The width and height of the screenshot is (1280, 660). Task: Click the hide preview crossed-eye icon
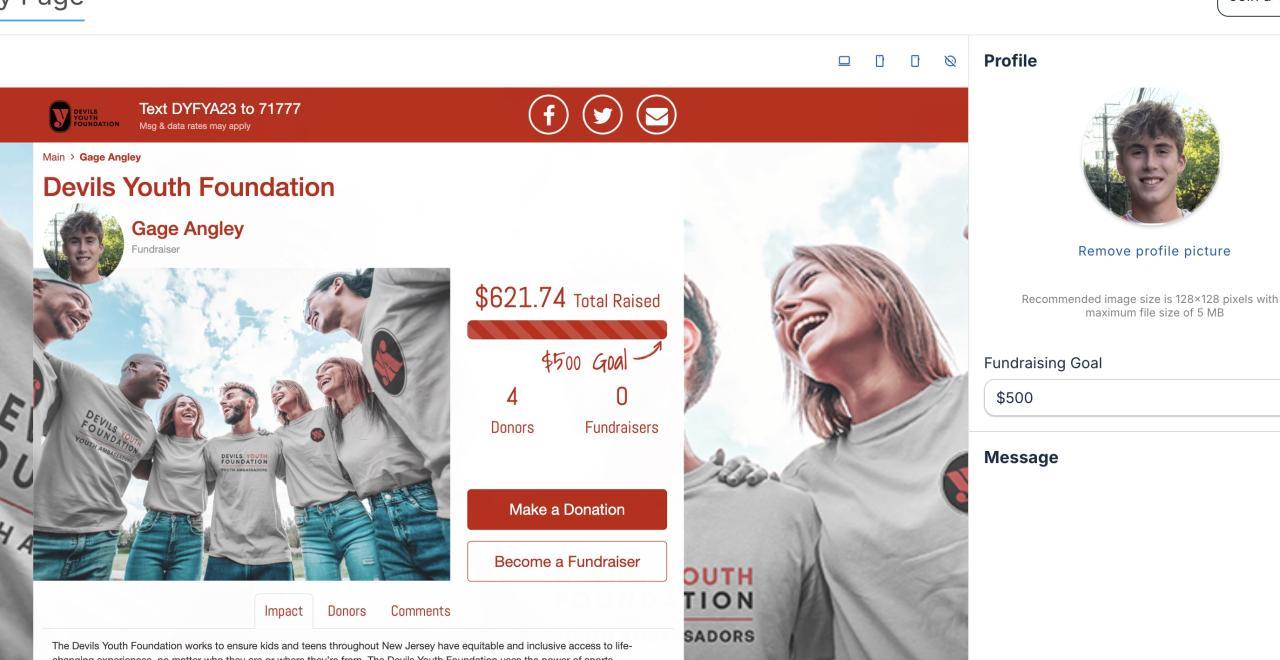point(950,61)
